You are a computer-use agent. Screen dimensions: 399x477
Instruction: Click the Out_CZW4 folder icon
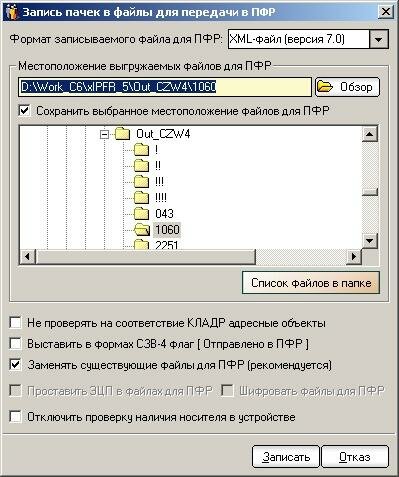(122, 134)
